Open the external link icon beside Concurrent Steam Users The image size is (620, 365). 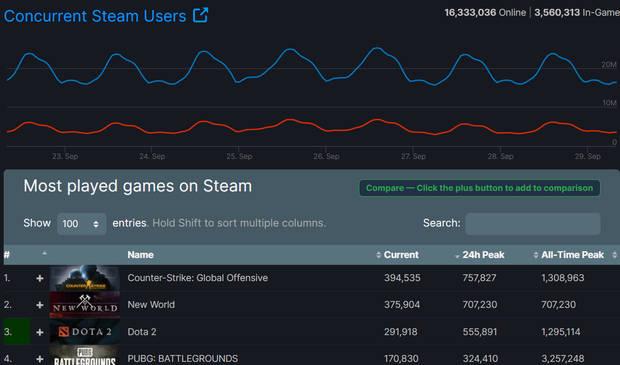[x=200, y=15]
